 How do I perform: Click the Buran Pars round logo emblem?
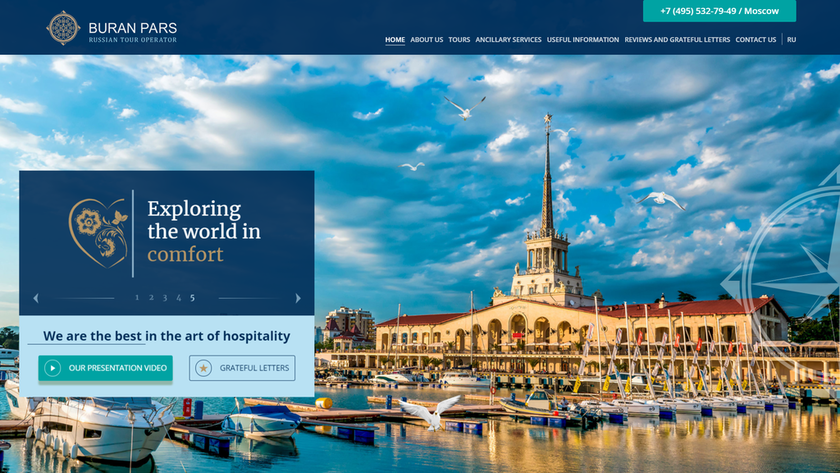coord(63,28)
